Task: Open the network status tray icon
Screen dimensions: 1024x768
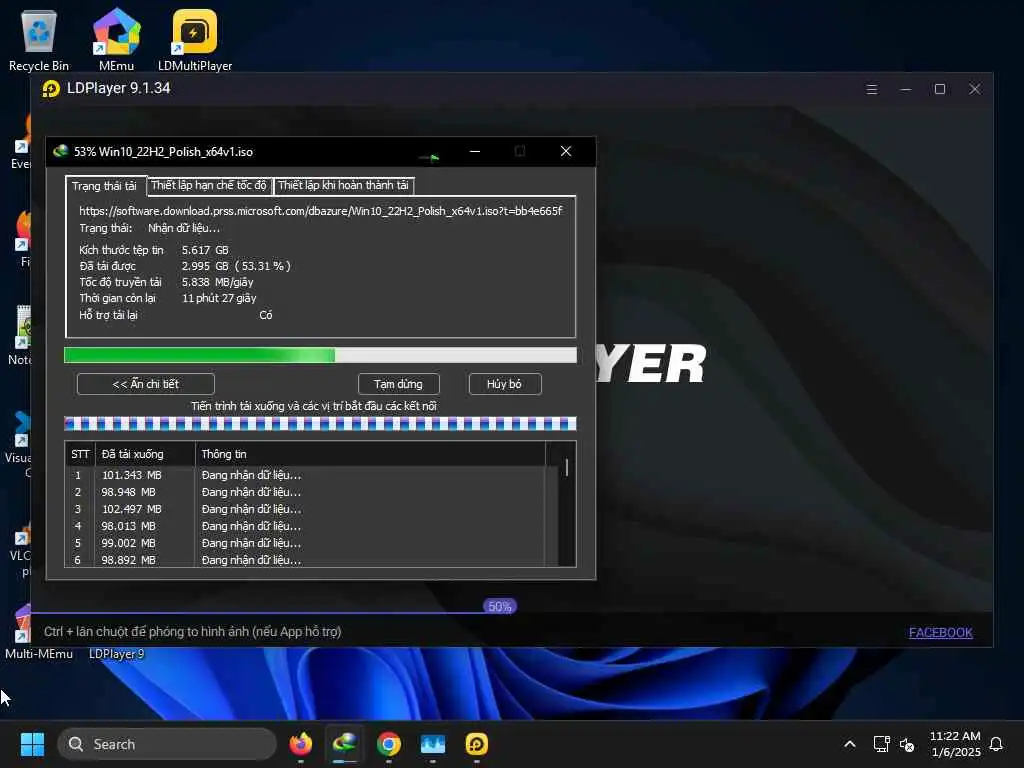Action: [x=882, y=744]
